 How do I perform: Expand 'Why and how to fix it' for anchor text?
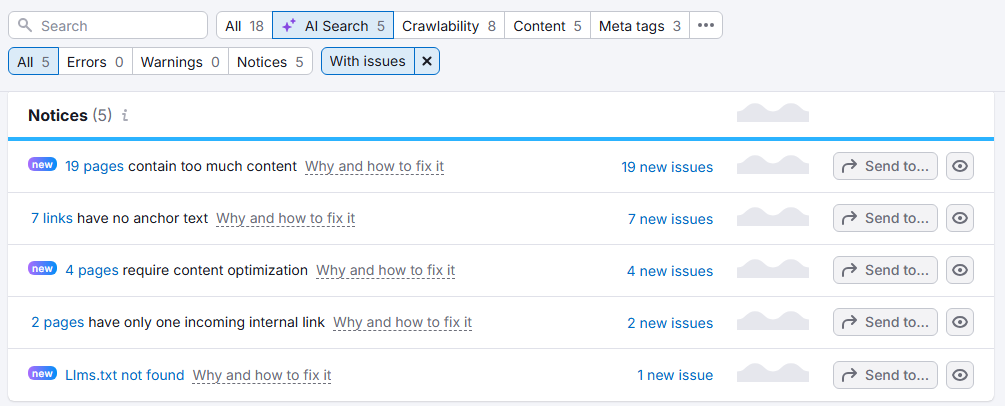[285, 219]
